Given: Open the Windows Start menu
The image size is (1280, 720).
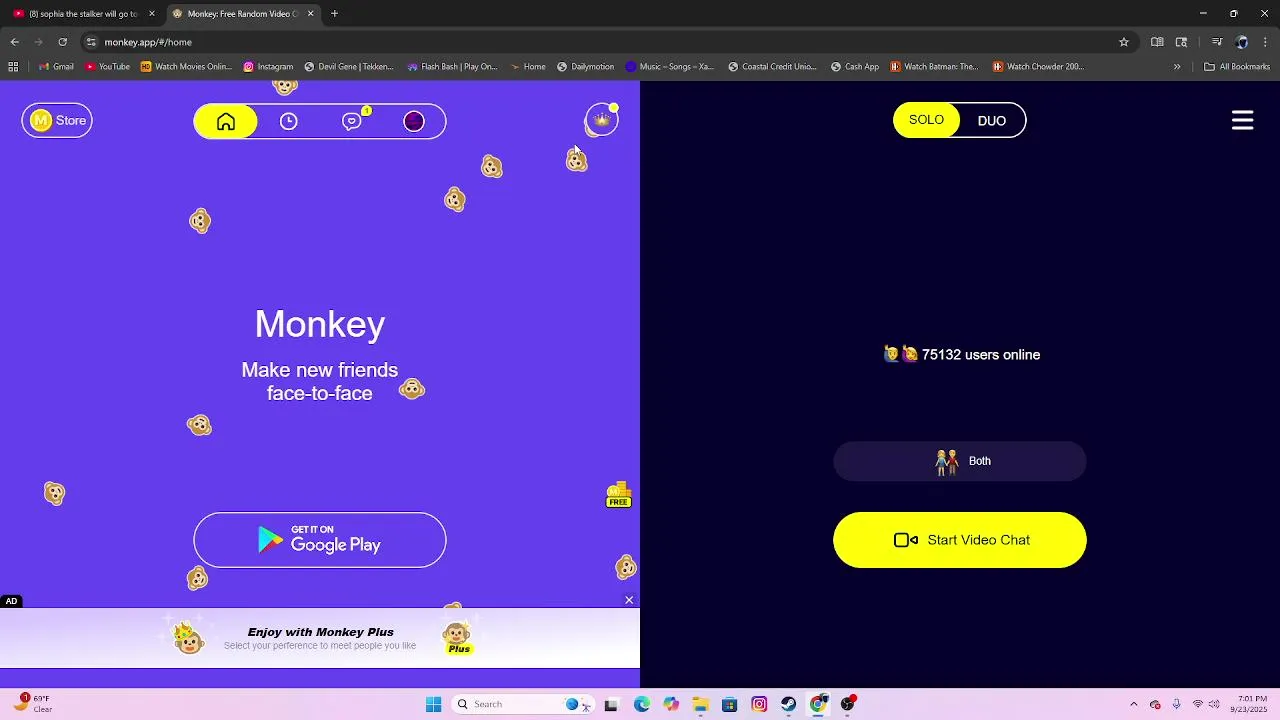Looking at the screenshot, I should (x=433, y=704).
